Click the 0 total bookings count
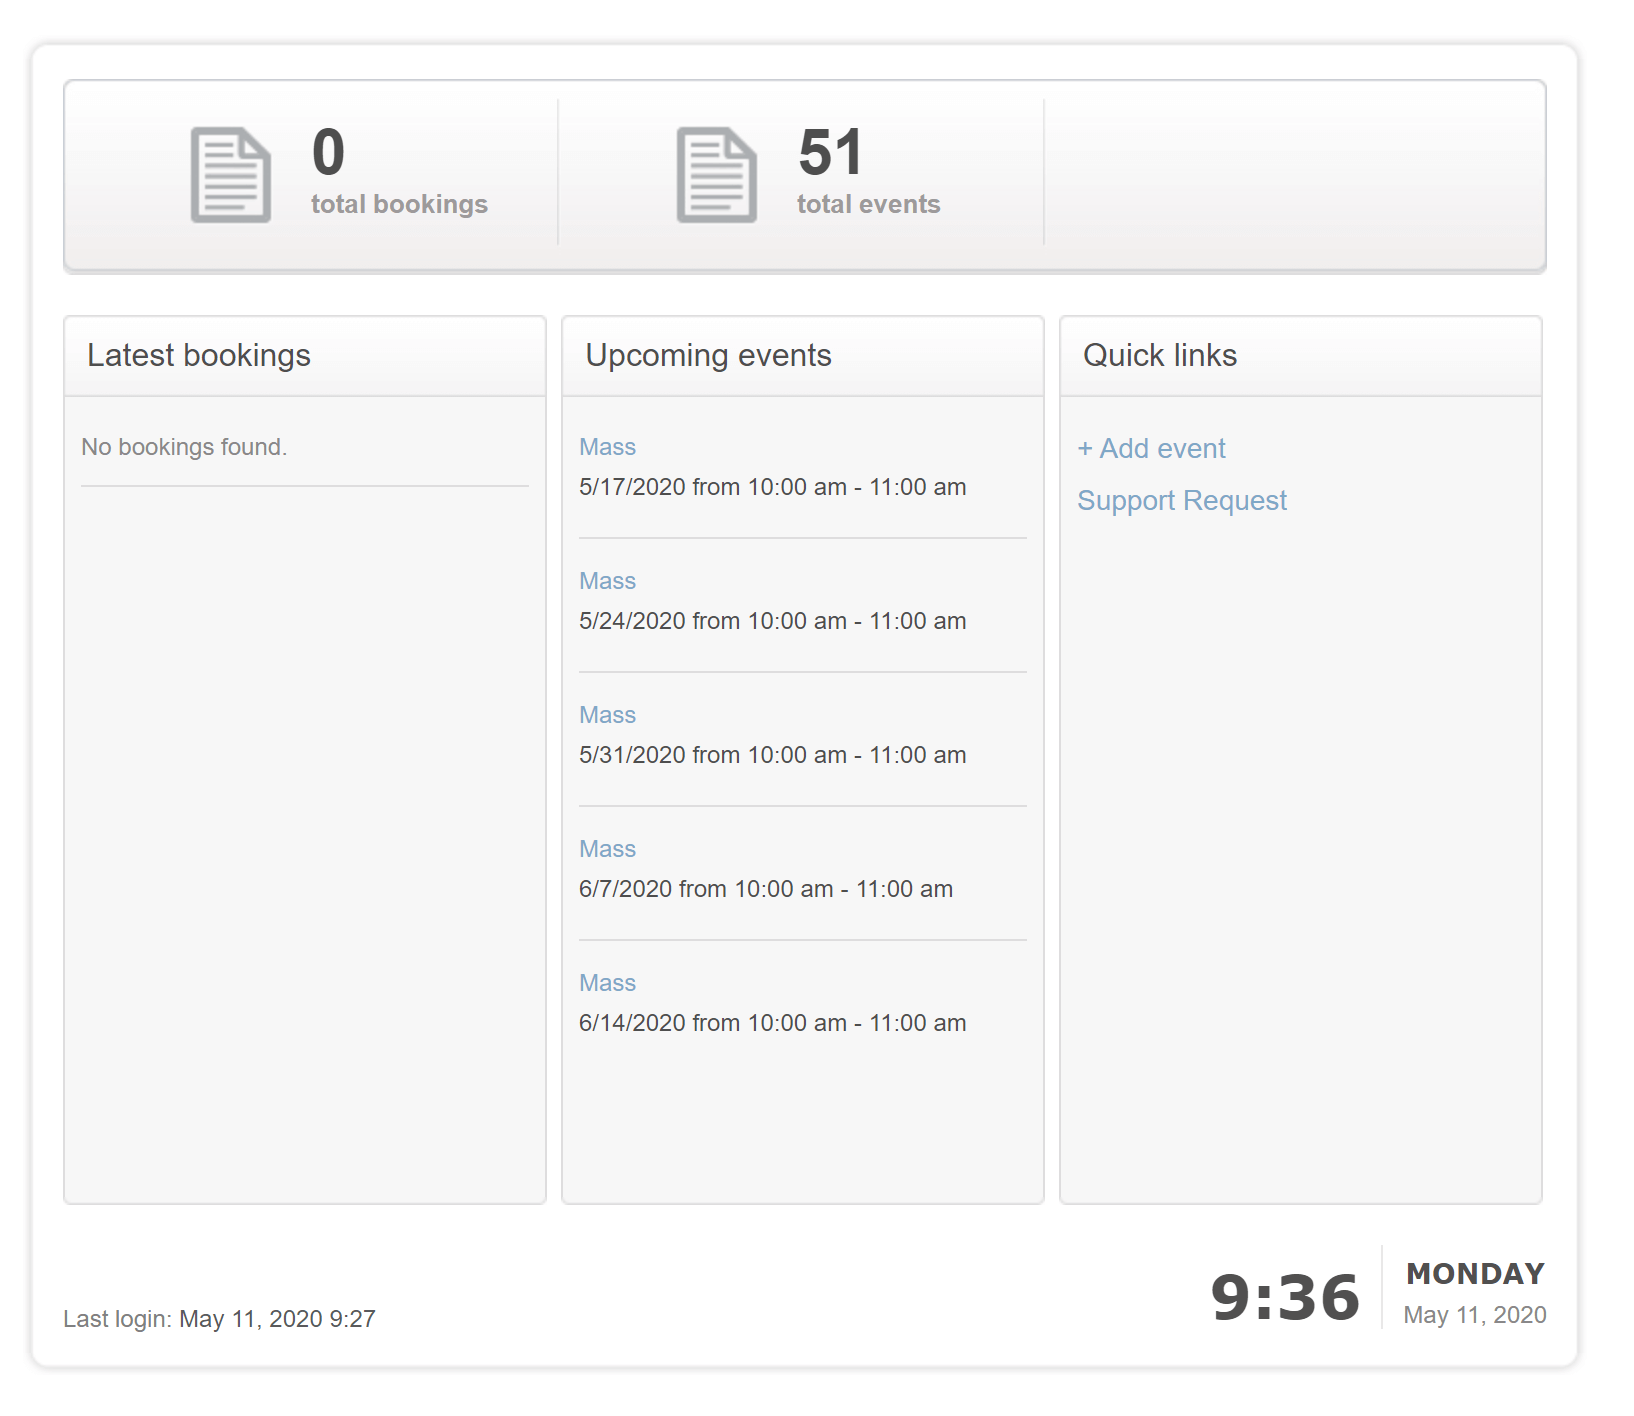 tap(328, 153)
